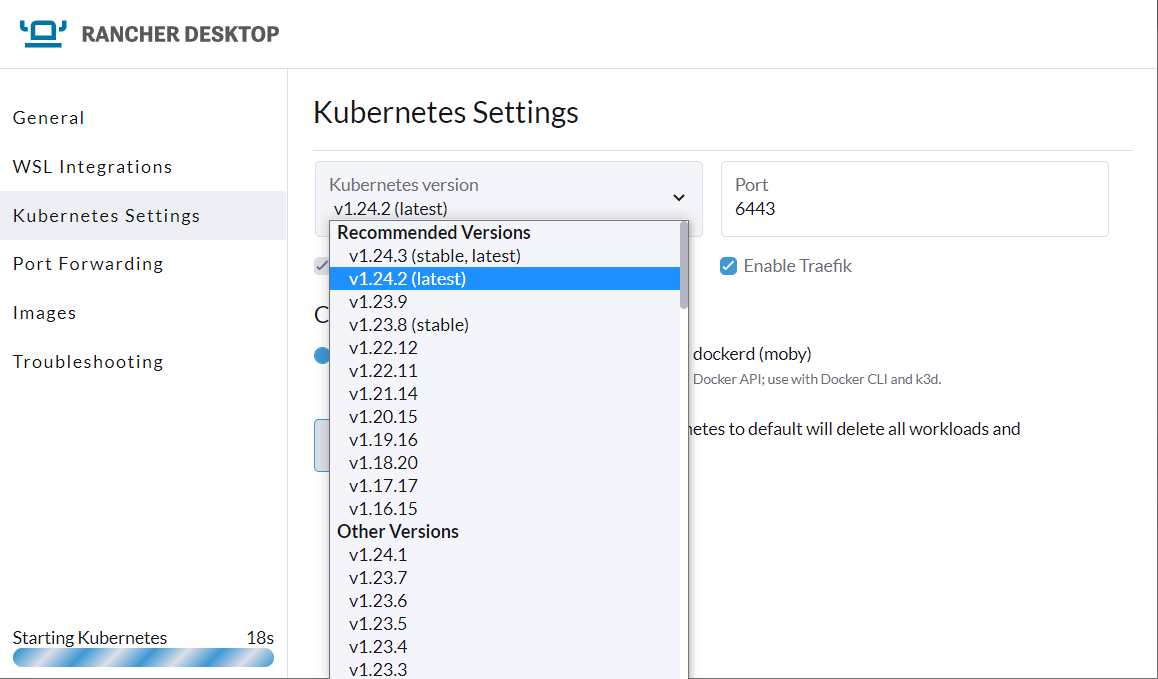This screenshot has width=1158, height=679.
Task: Go to WSL Integrations page
Action: click(x=92, y=166)
